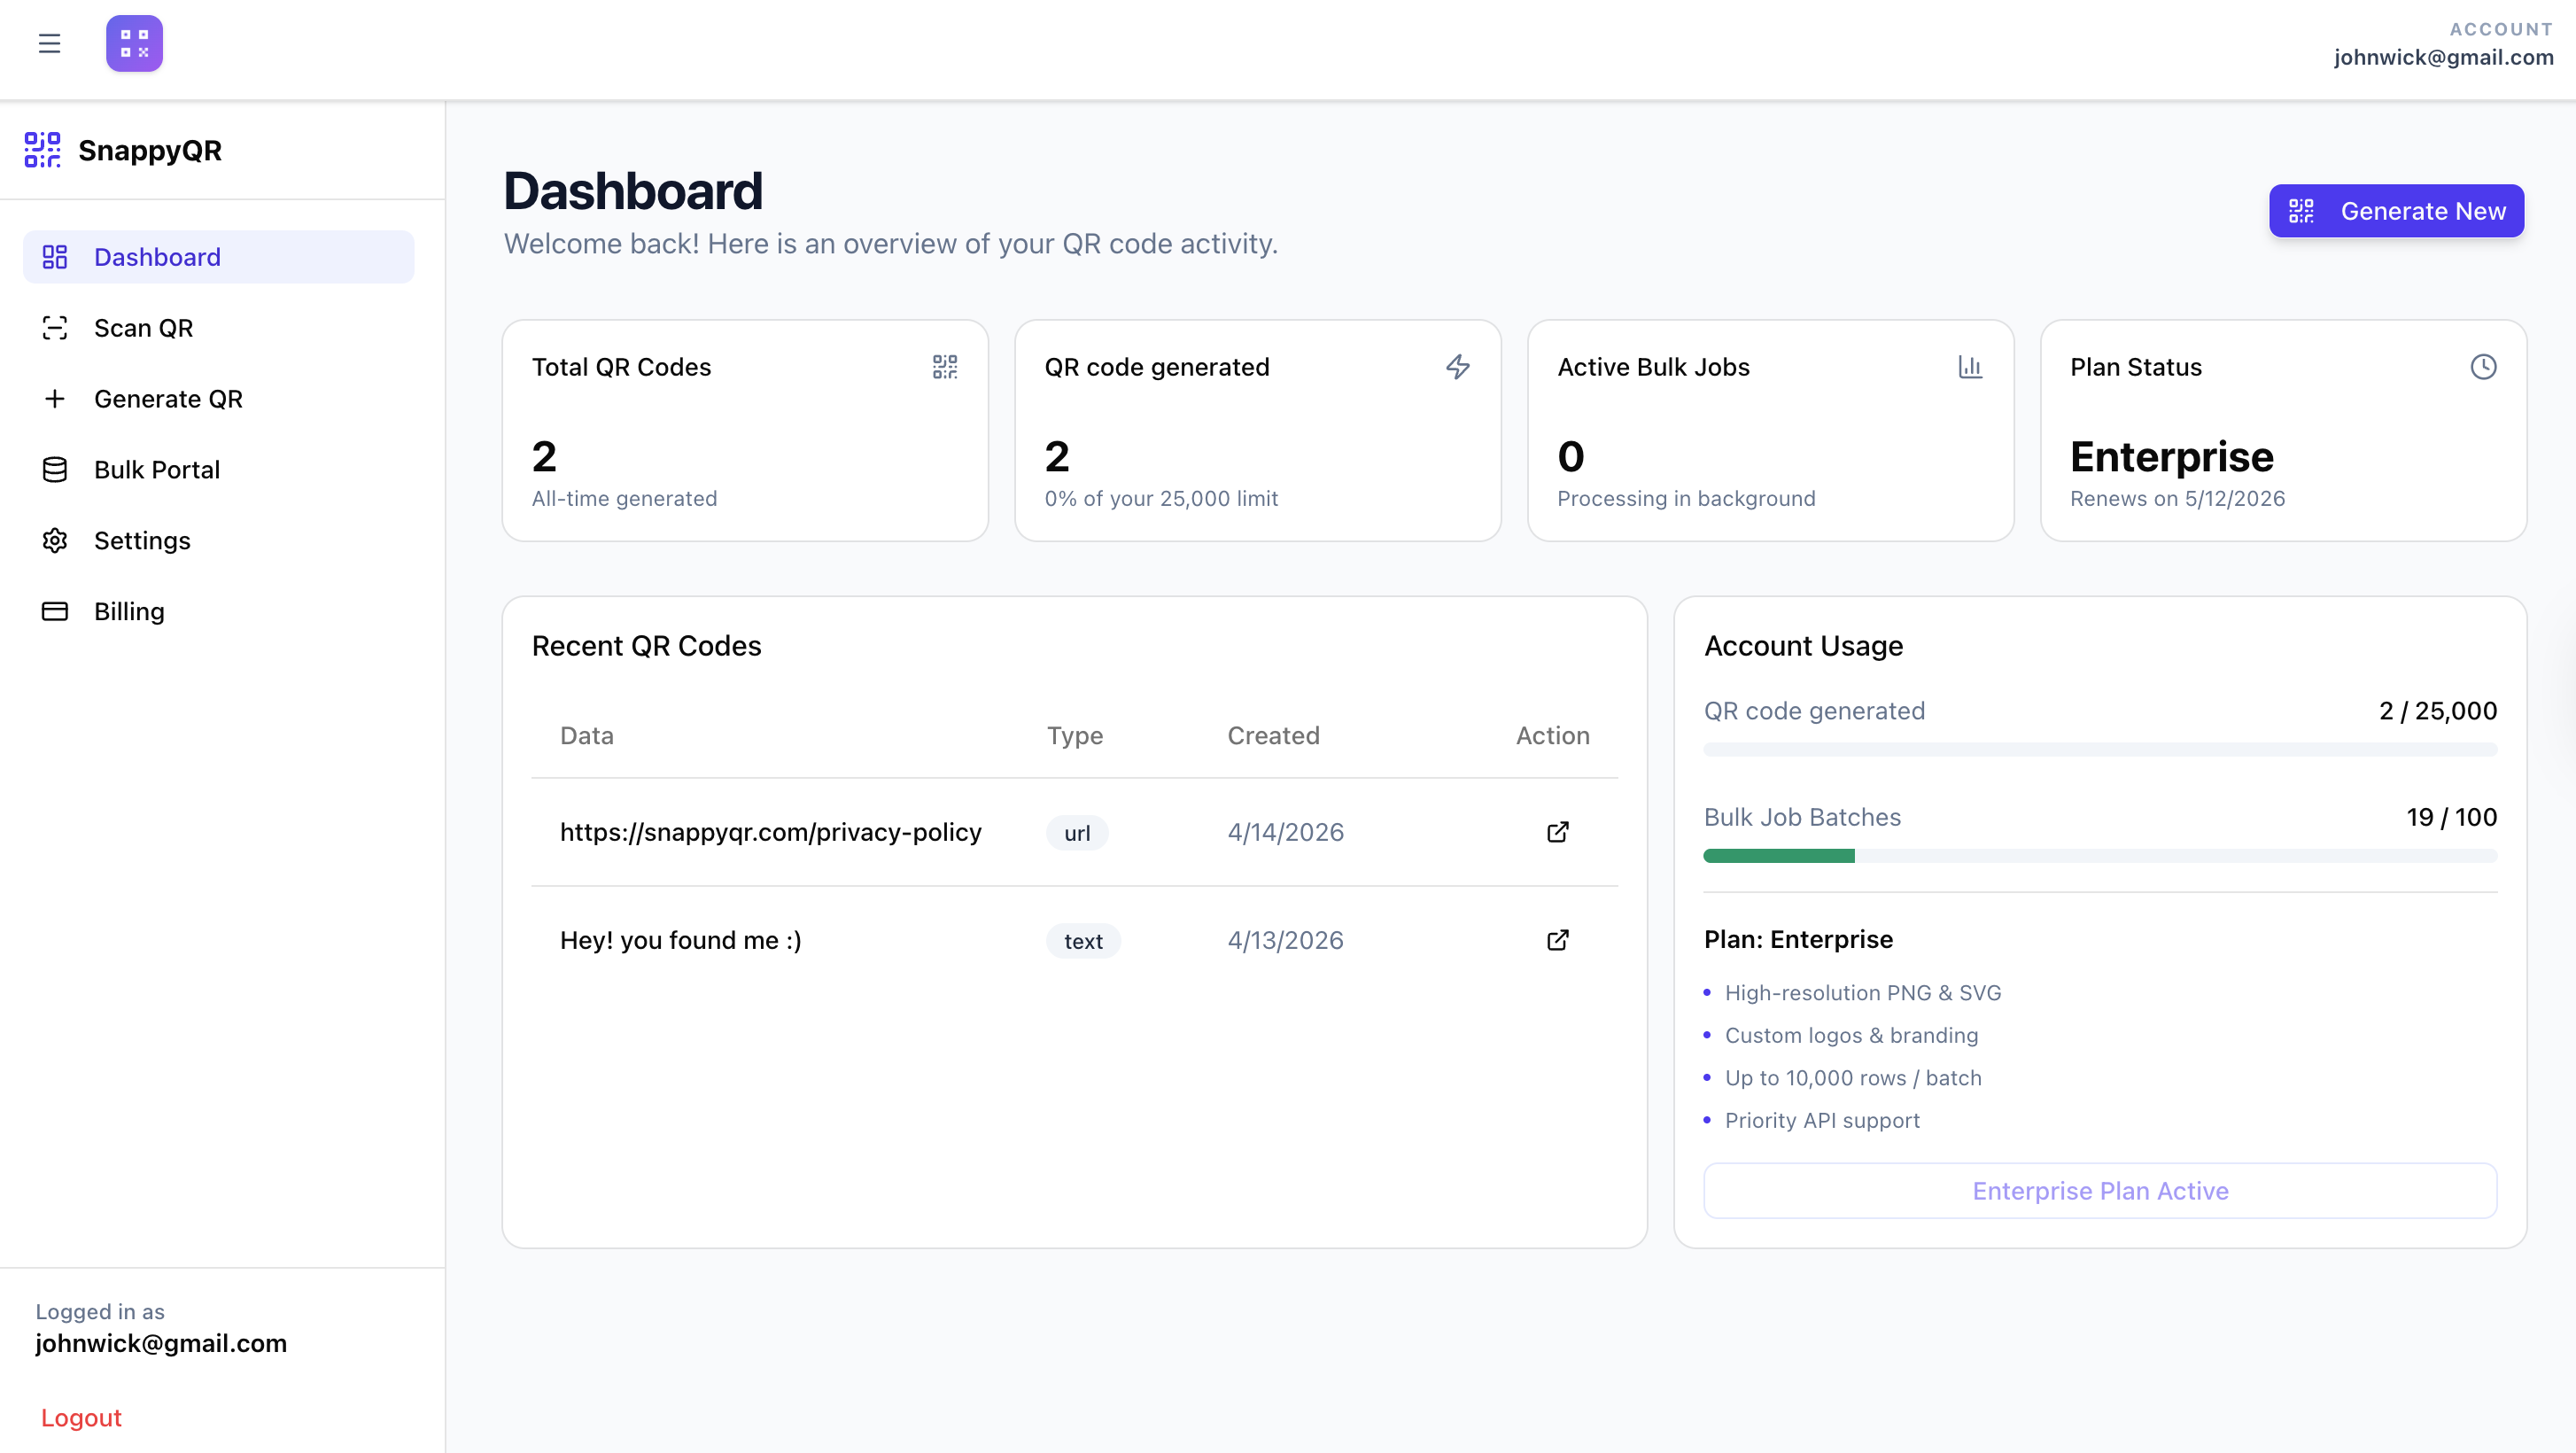2576x1453 pixels.
Task: Switch to the Bulk Portal section
Action: pyautogui.click(x=157, y=469)
